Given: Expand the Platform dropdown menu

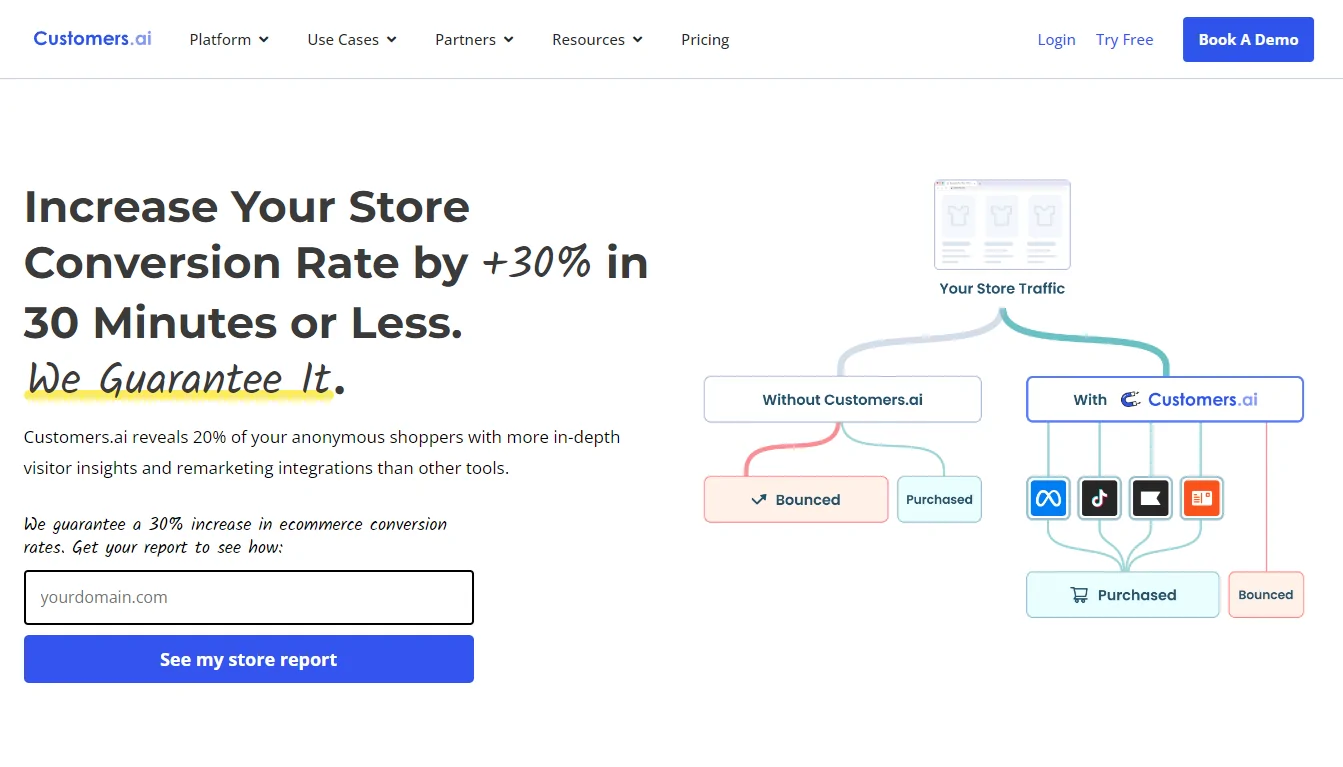Looking at the screenshot, I should (229, 40).
